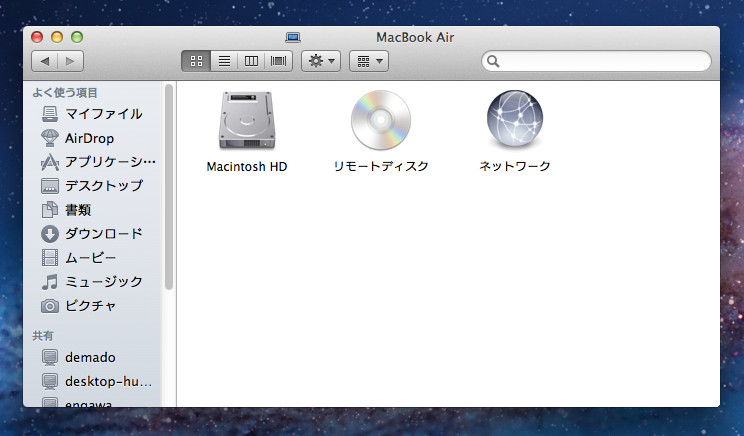Switch to icon view
The width and height of the screenshot is (744, 436).
pos(196,61)
